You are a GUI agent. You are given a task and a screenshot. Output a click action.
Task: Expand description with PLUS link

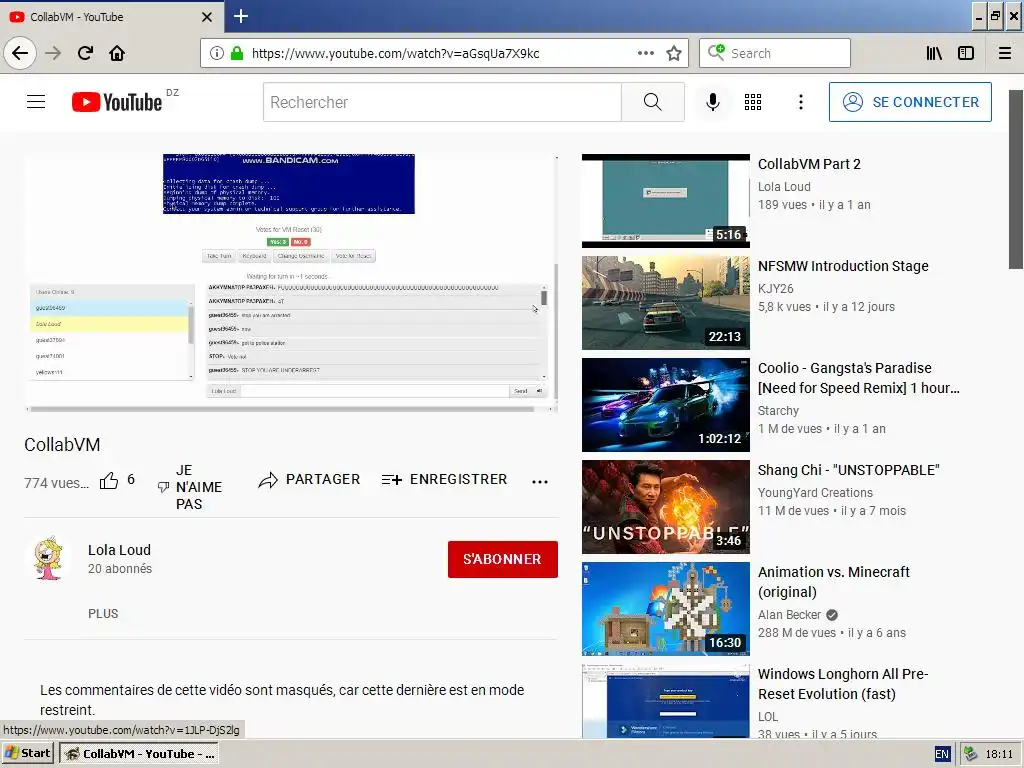[x=103, y=614]
